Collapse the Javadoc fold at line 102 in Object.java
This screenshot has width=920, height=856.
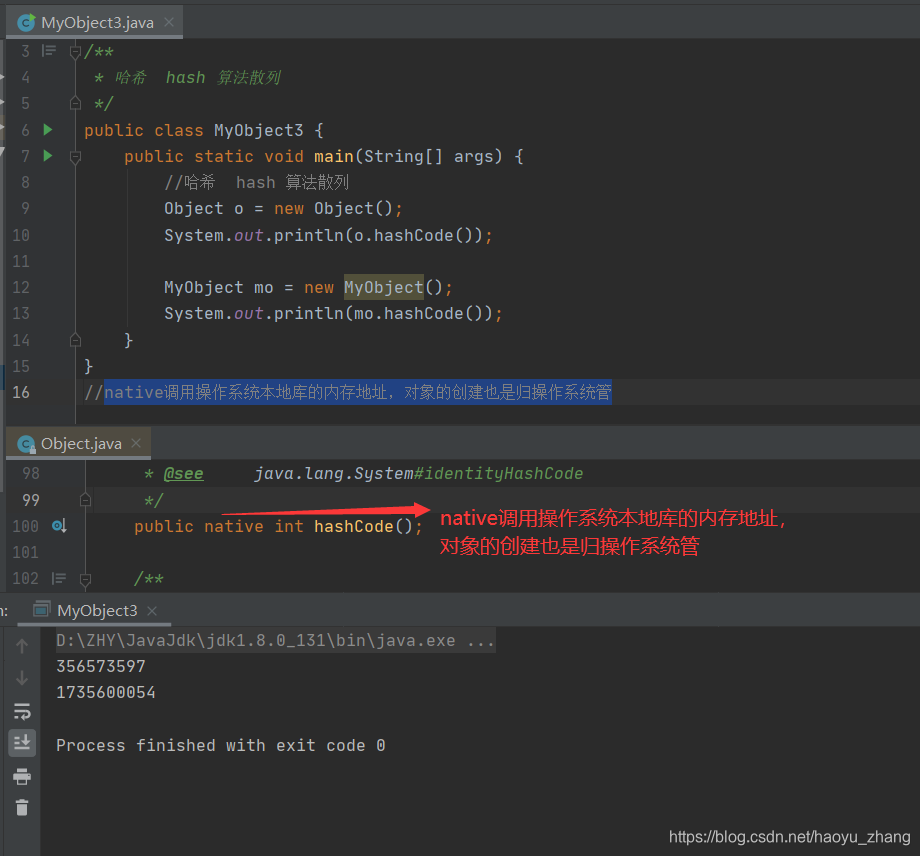[x=85, y=580]
